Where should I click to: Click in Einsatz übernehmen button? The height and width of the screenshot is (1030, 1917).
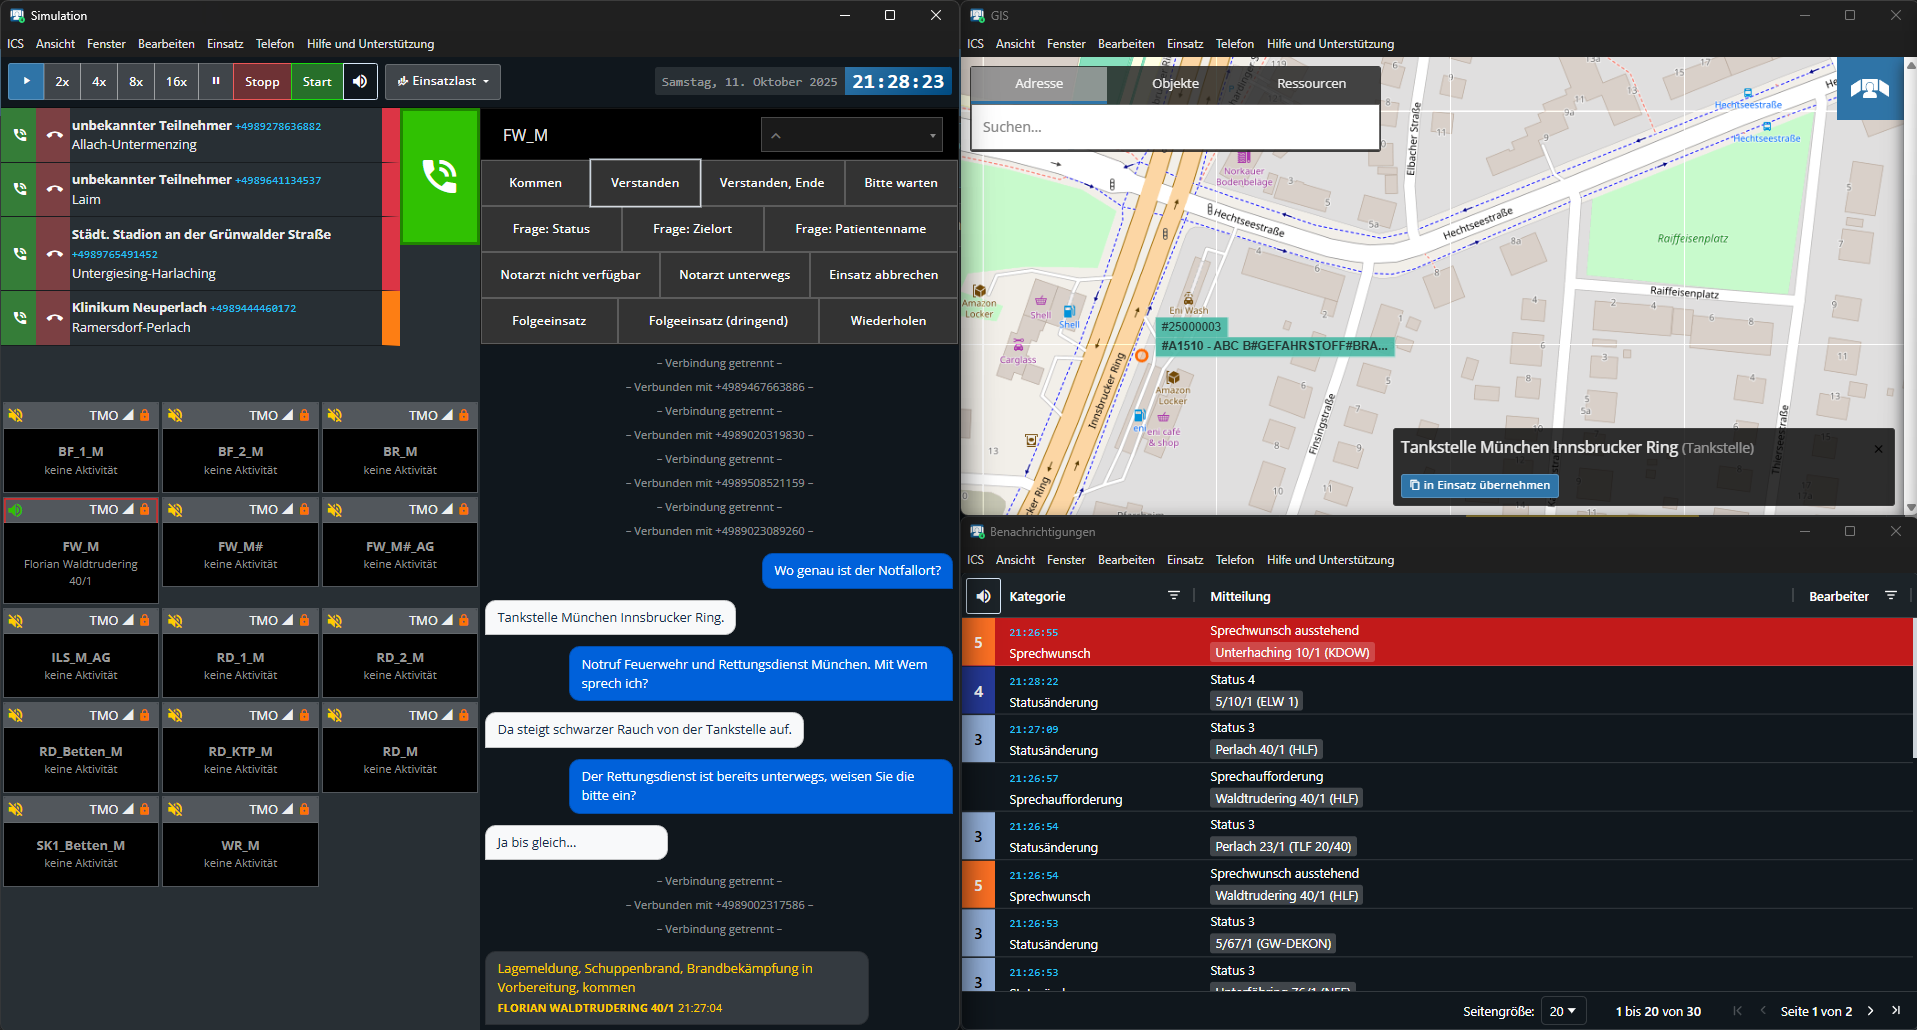pyautogui.click(x=1479, y=486)
